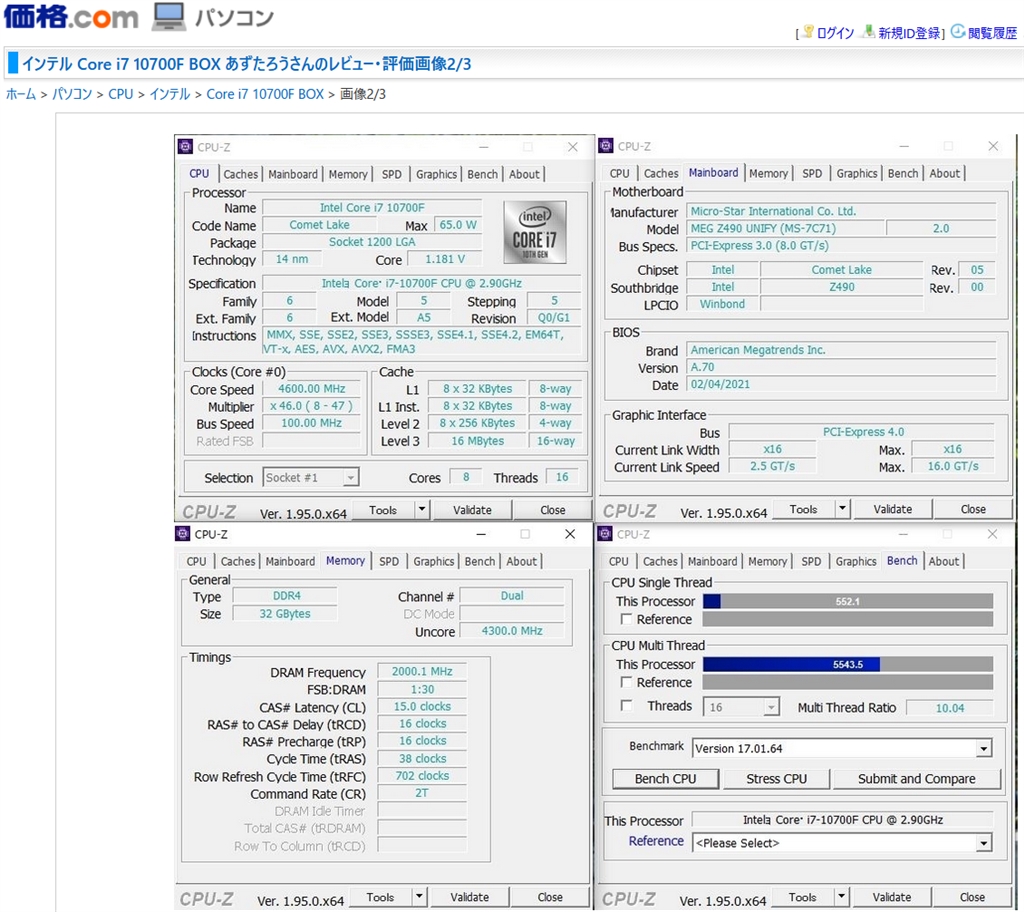Click the インテル breadcrumb link
1024x912 pixels.
coord(170,94)
